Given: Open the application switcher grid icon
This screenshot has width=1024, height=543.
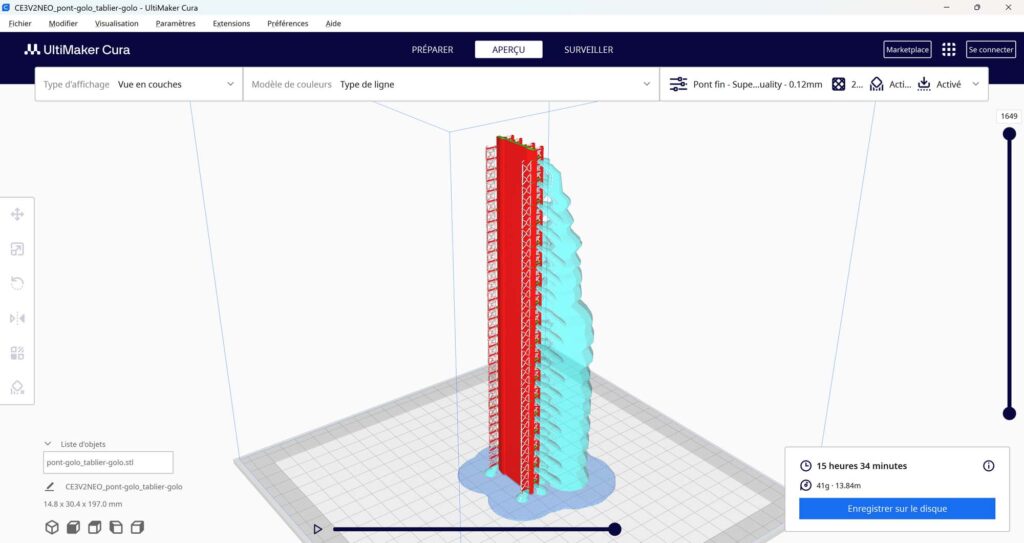Looking at the screenshot, I should click(948, 49).
